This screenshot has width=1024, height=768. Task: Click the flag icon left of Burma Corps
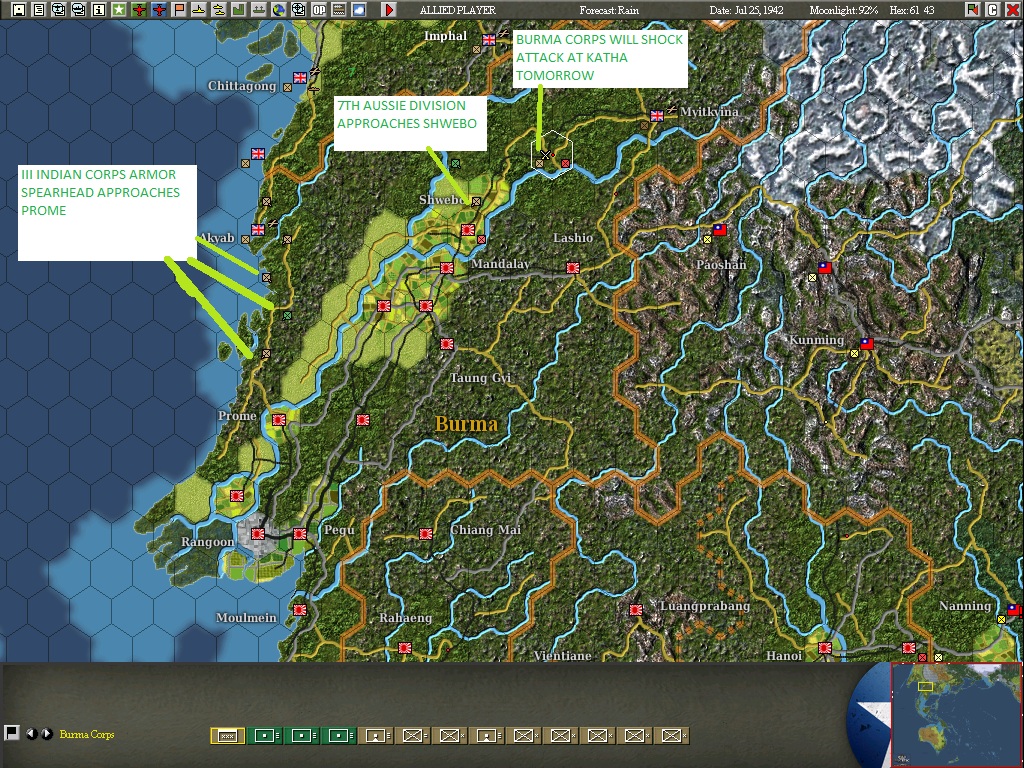[11, 733]
